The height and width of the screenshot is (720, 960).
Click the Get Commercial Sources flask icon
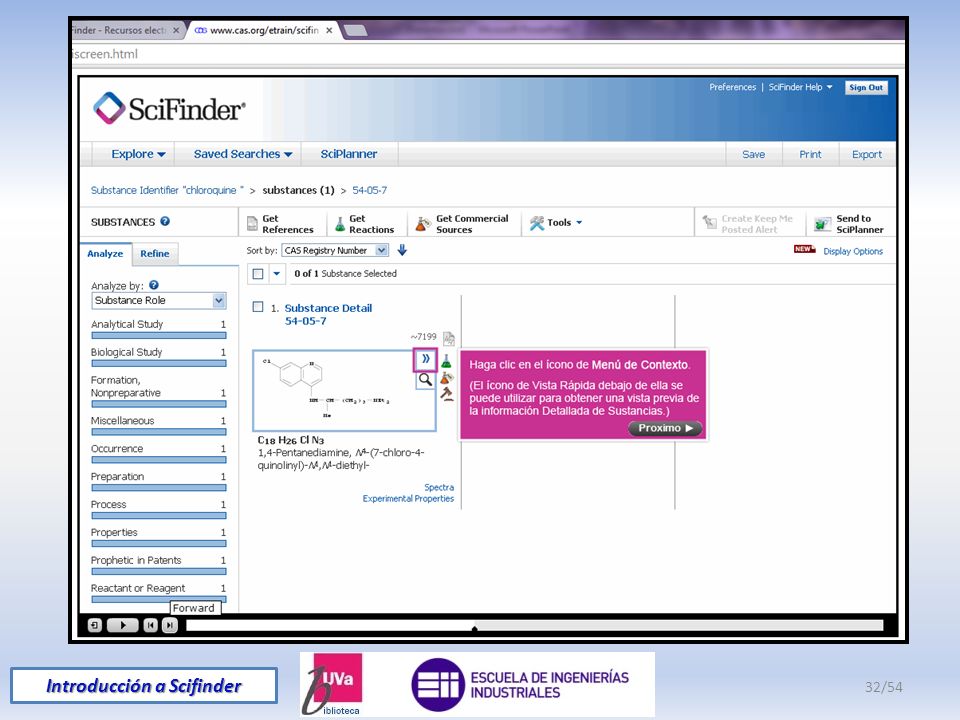(x=422, y=224)
